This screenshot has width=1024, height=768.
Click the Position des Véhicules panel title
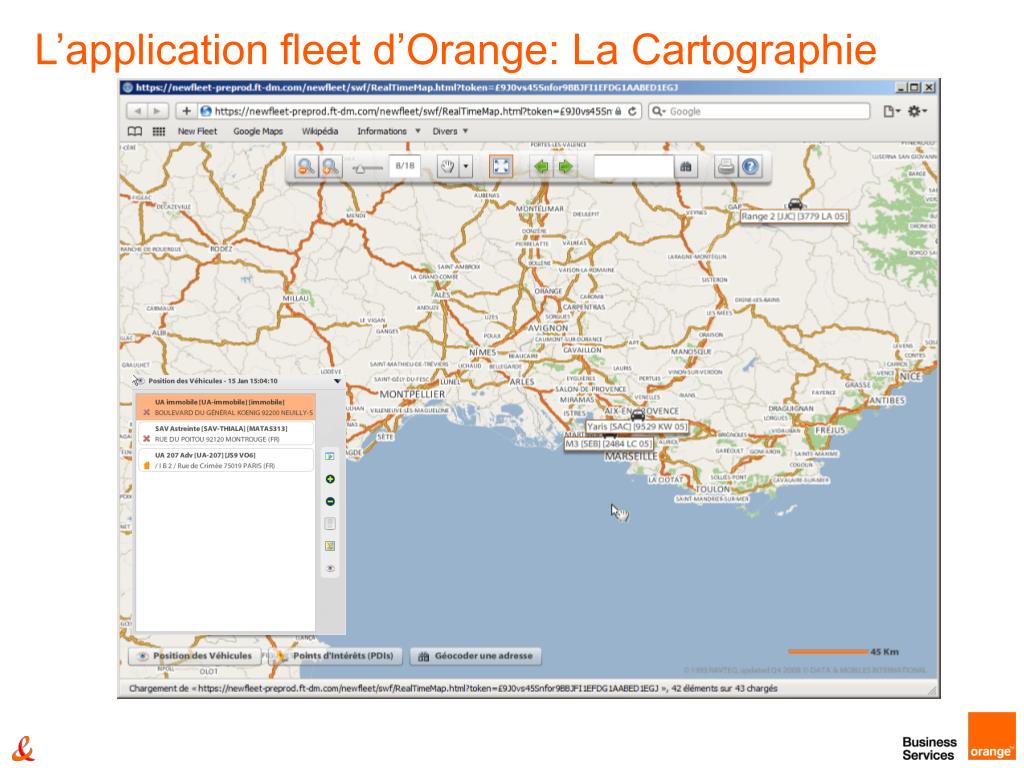(213, 381)
